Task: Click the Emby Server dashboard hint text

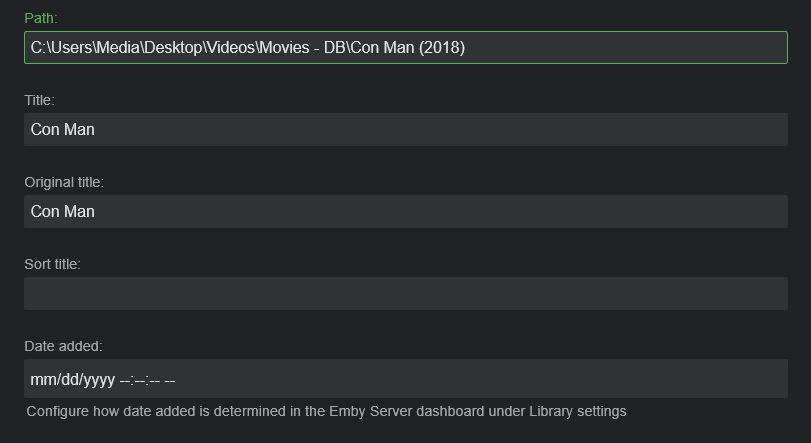Action: (x=326, y=411)
